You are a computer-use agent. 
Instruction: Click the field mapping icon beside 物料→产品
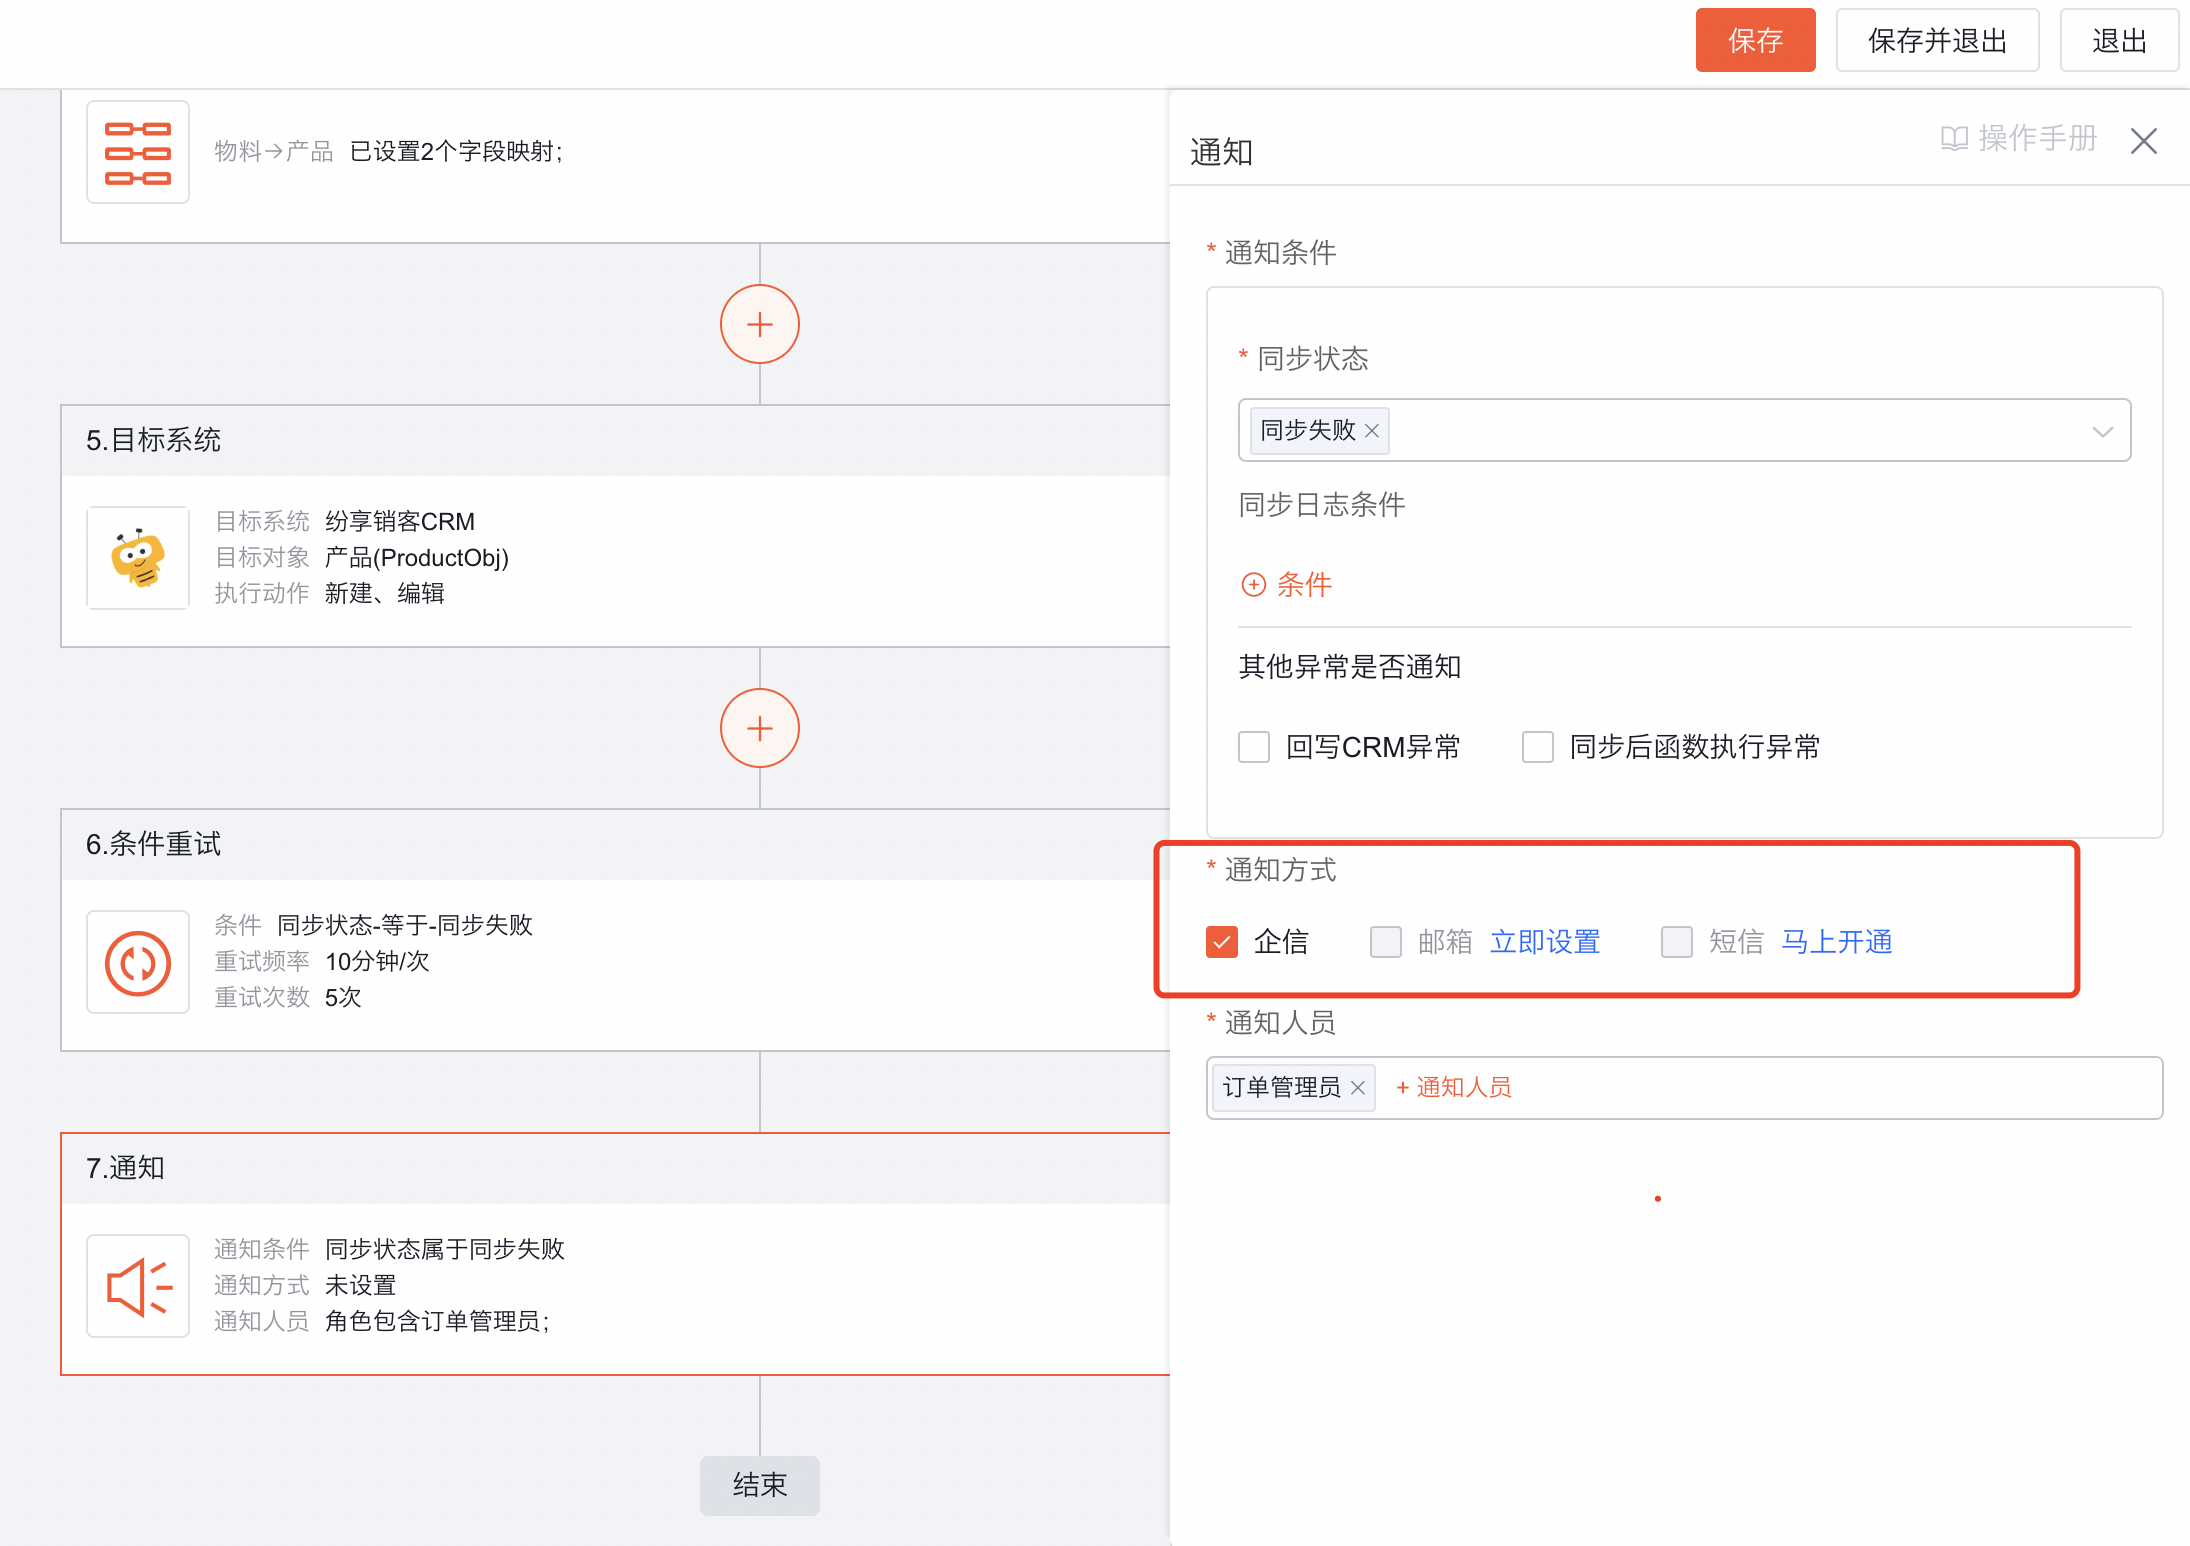click(x=137, y=151)
